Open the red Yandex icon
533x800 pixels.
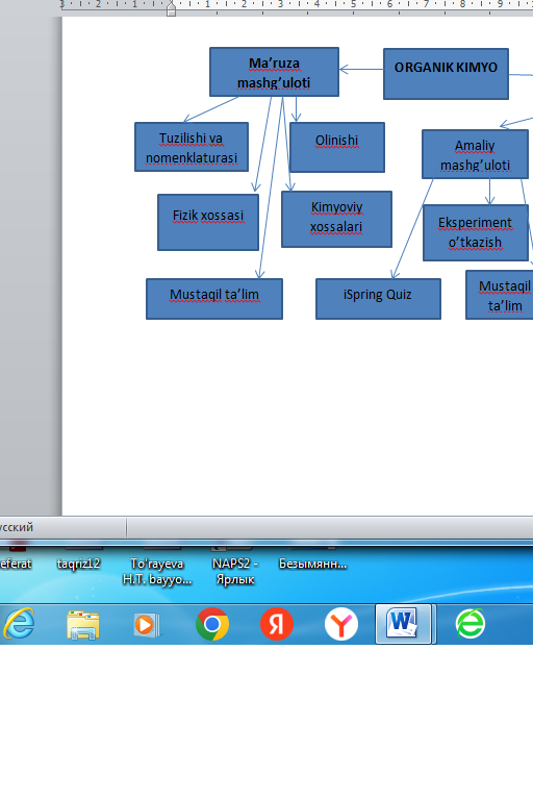[x=276, y=624]
